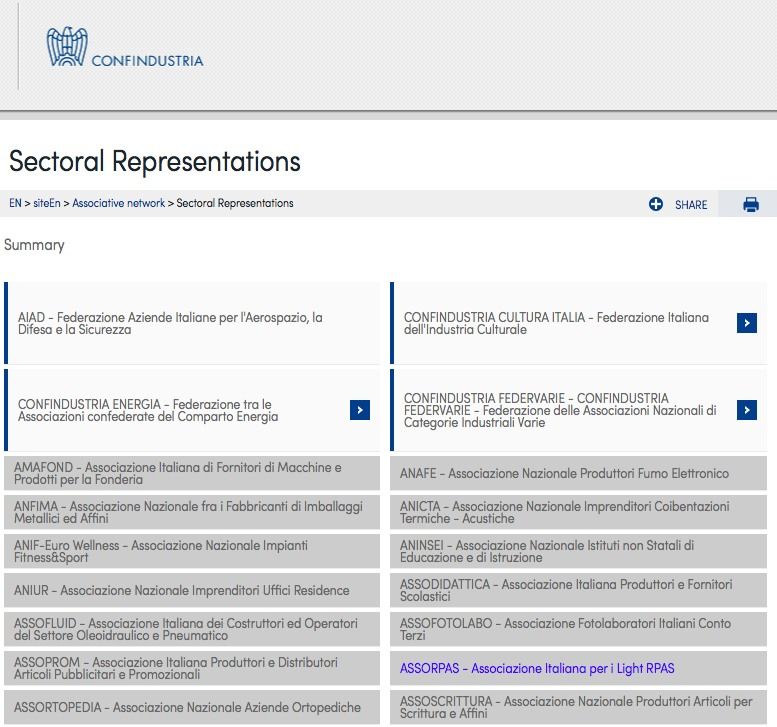Go to siteEn breadcrumb
This screenshot has width=777, height=727.
point(47,203)
